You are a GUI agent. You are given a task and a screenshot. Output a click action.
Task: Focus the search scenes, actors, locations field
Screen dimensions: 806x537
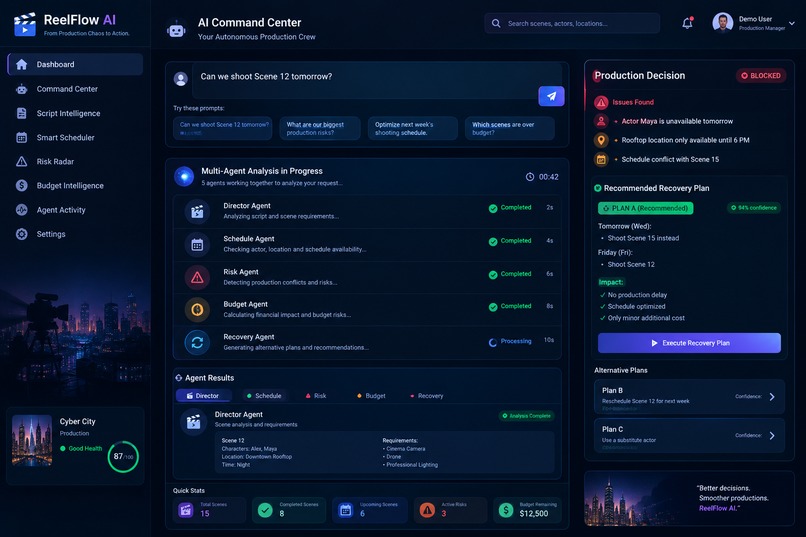[x=572, y=23]
